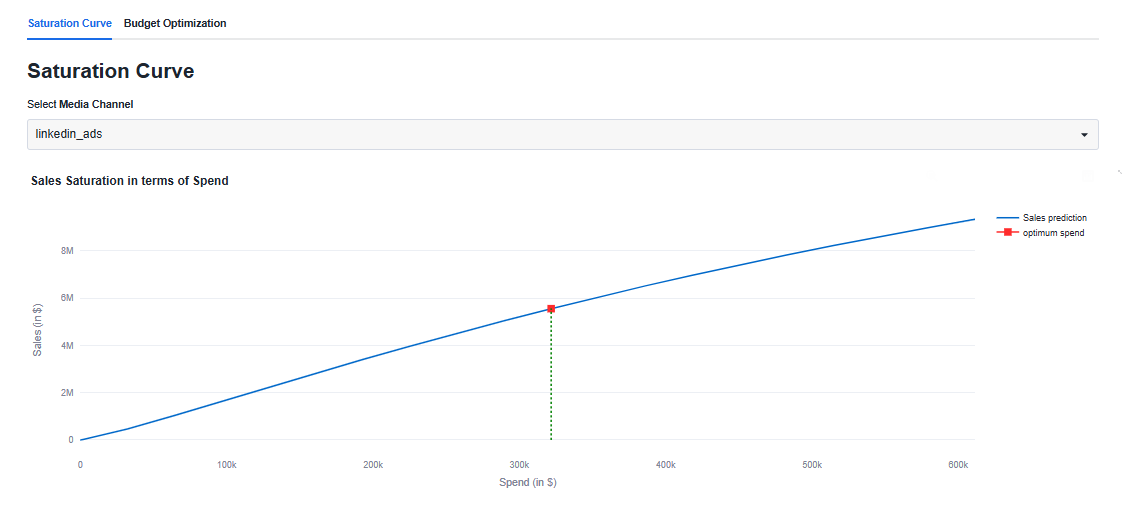
Task: Select the Saturation Curve tab
Action: point(69,23)
